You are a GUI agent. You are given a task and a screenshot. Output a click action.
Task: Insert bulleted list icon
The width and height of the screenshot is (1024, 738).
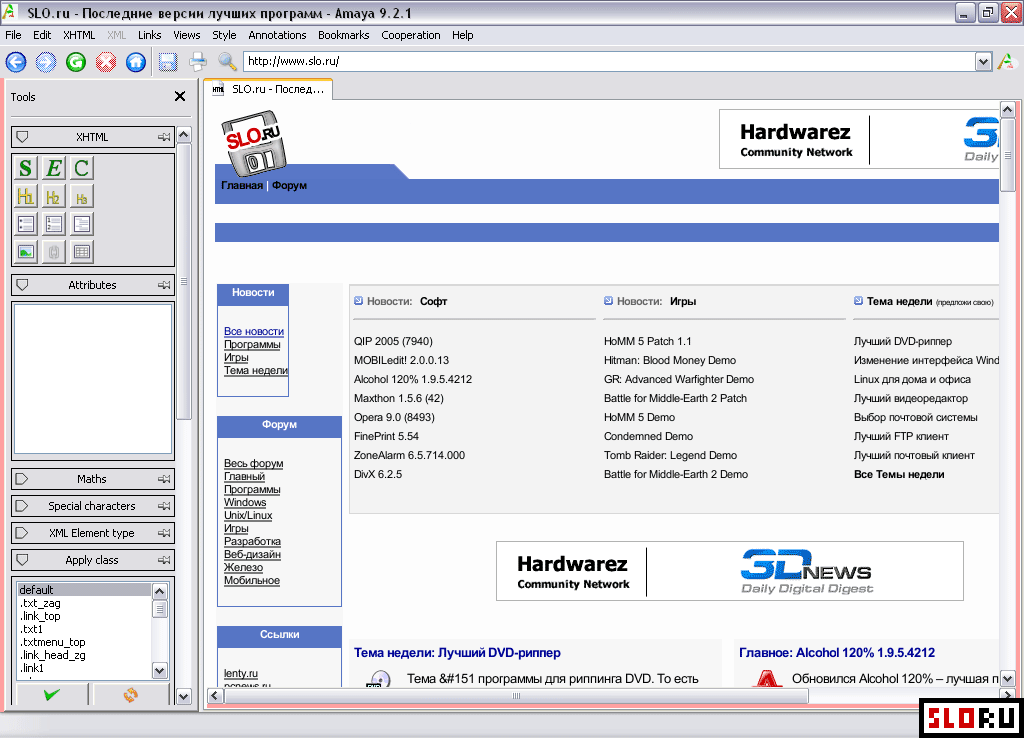pos(25,224)
